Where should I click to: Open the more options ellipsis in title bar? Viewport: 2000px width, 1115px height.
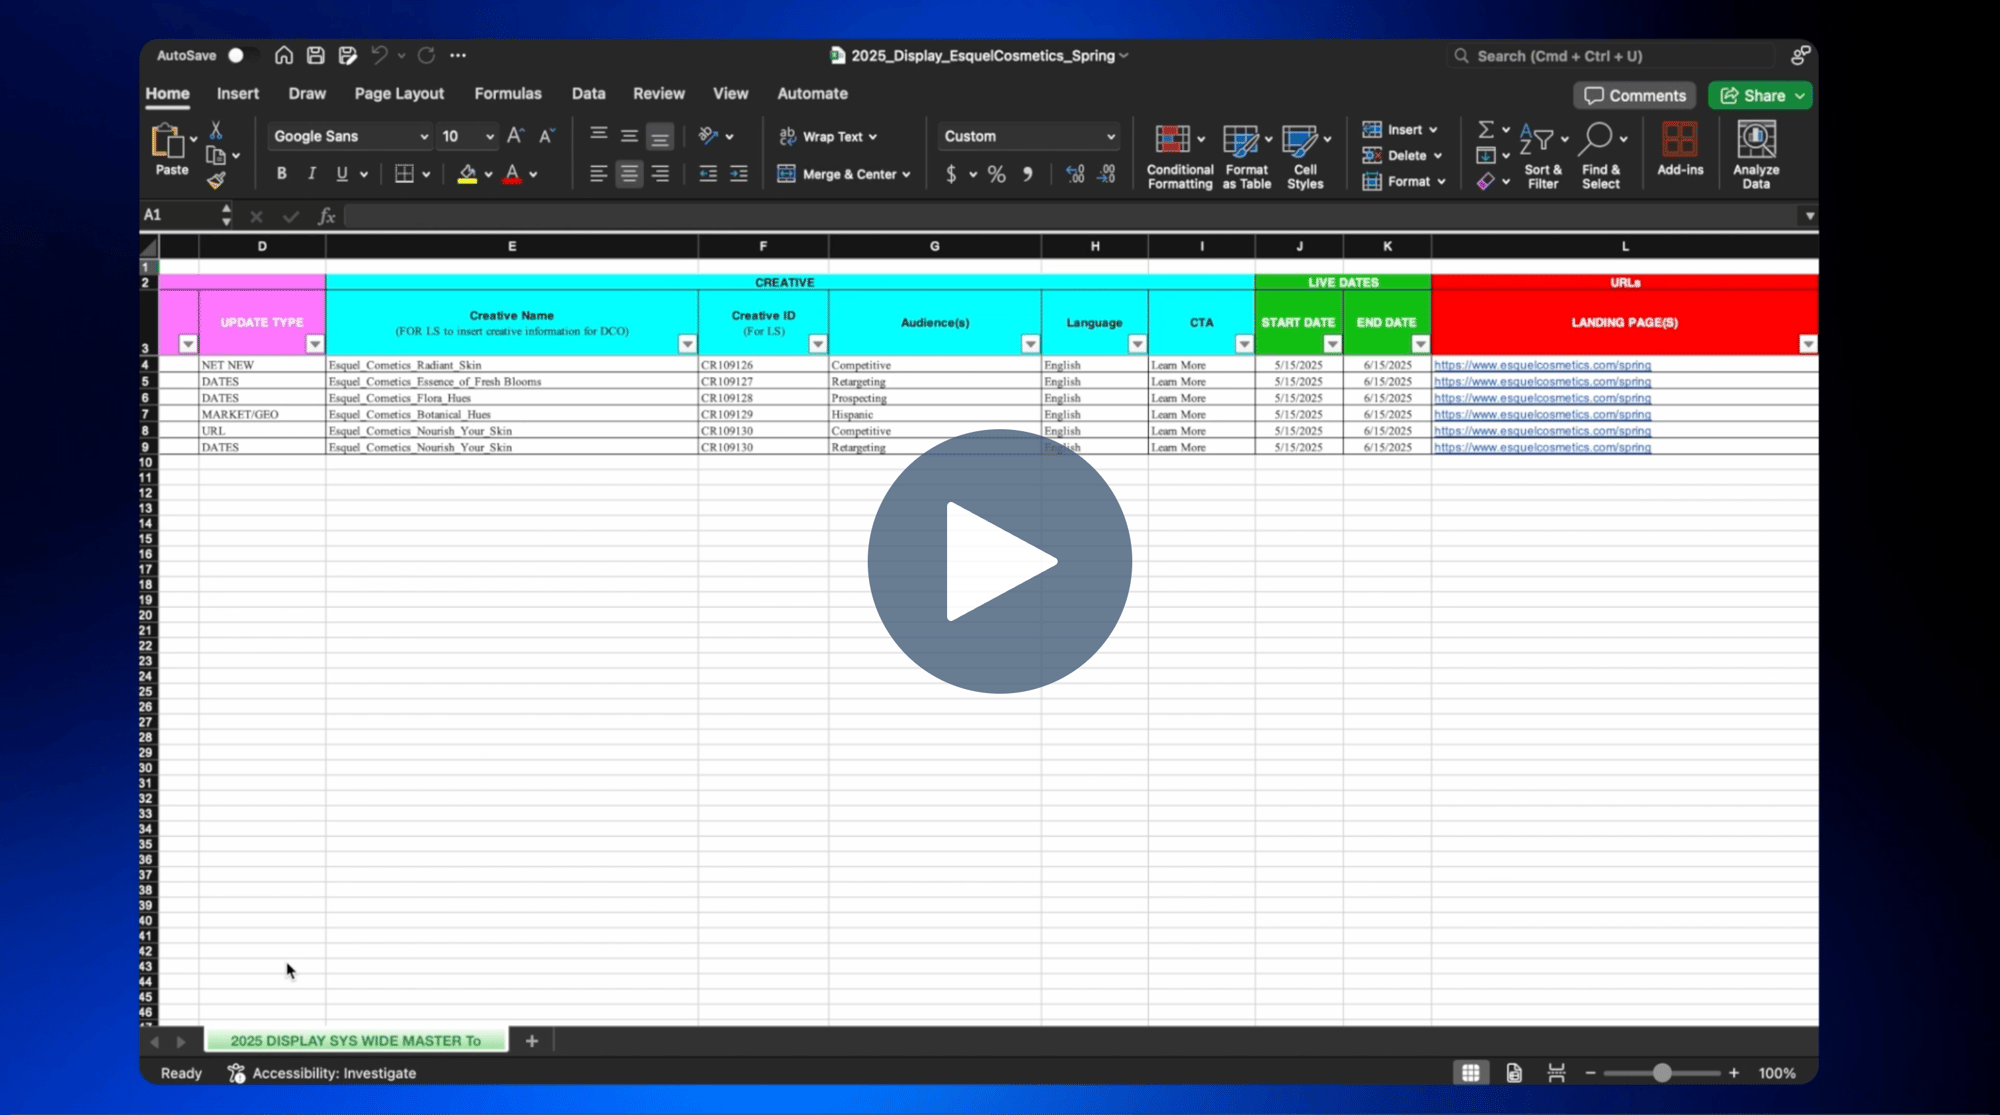pos(458,55)
